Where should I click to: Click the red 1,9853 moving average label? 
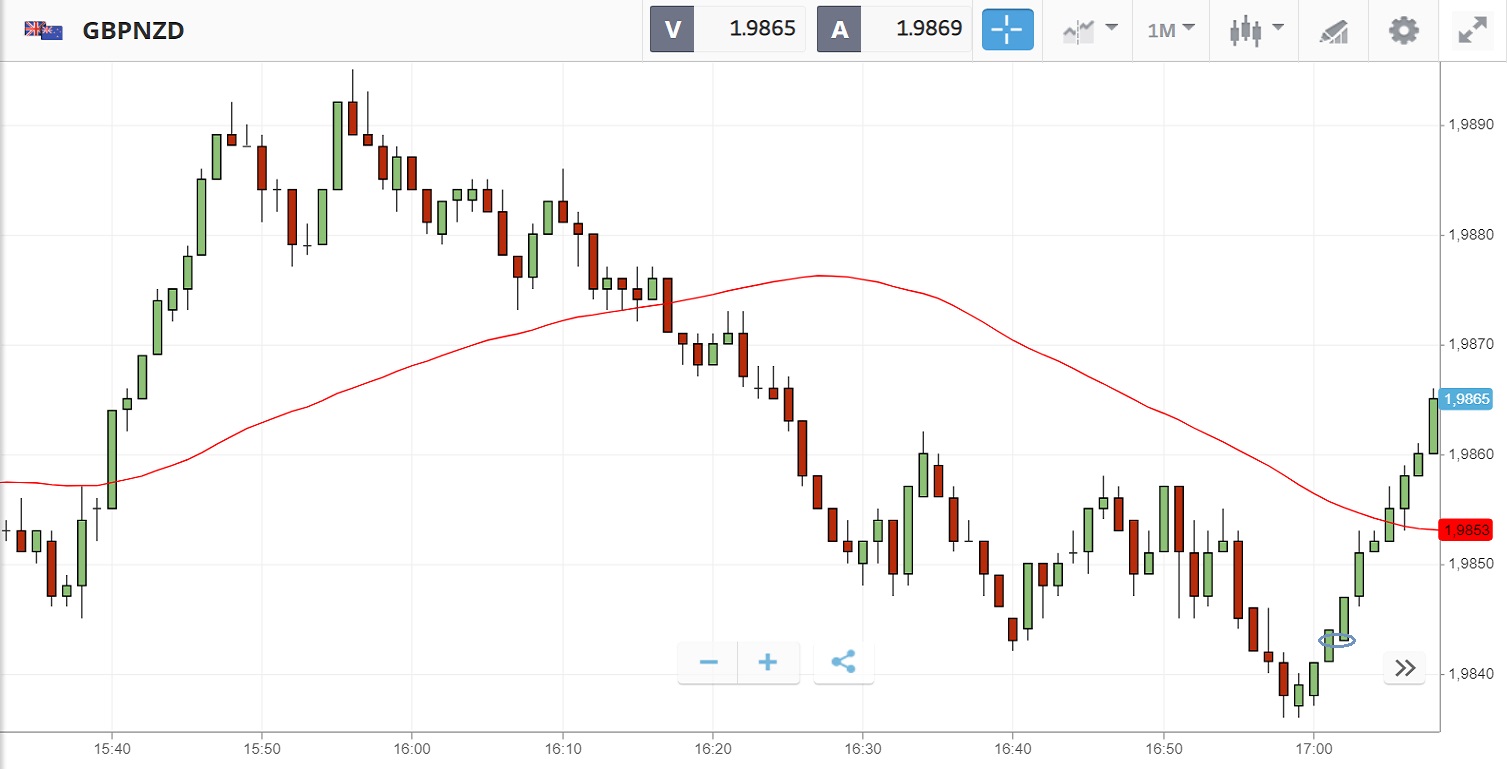click(1465, 530)
